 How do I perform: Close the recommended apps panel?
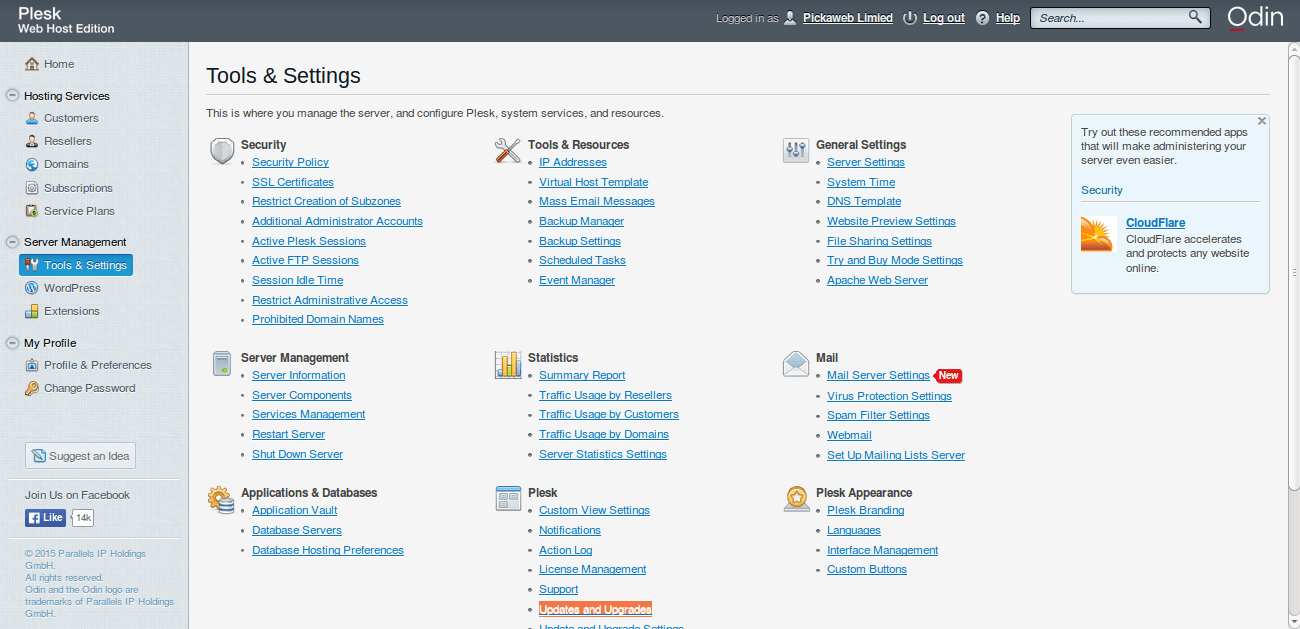point(1262,121)
